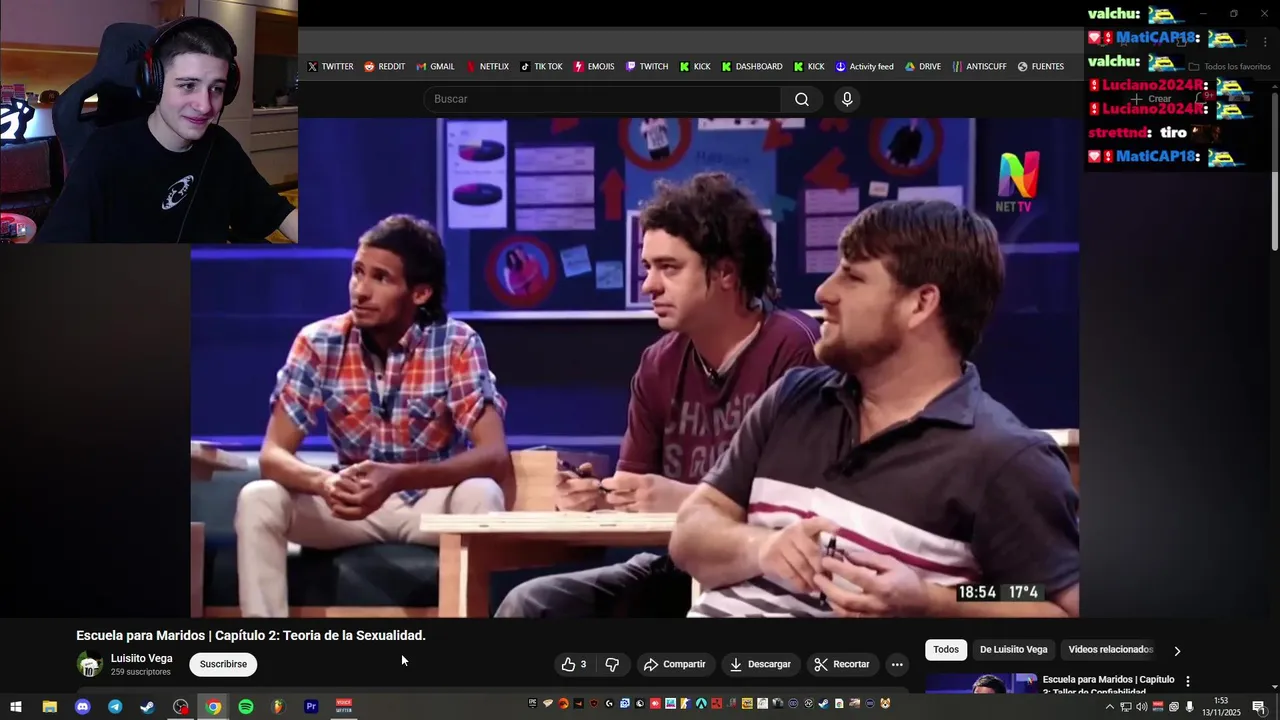Viewport: 1280px width, 720px height.
Task: Click the YouTube search magnifier button
Action: [x=802, y=99]
